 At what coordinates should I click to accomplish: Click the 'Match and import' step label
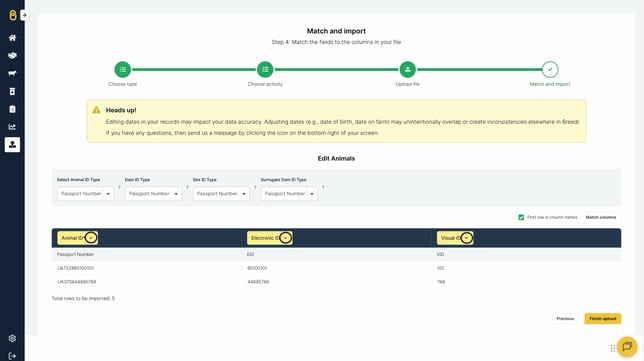click(x=550, y=84)
